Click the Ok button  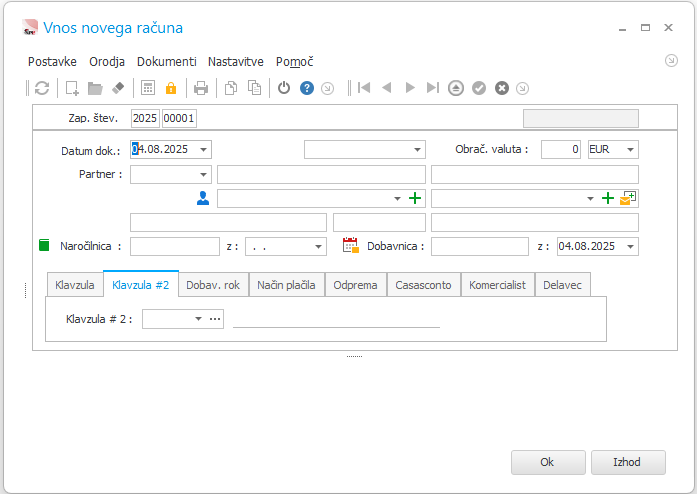click(547, 462)
